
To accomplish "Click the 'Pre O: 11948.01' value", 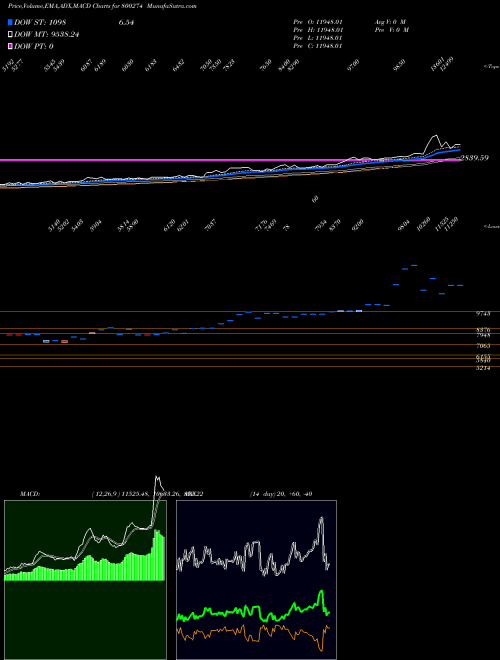I will 319,22.
